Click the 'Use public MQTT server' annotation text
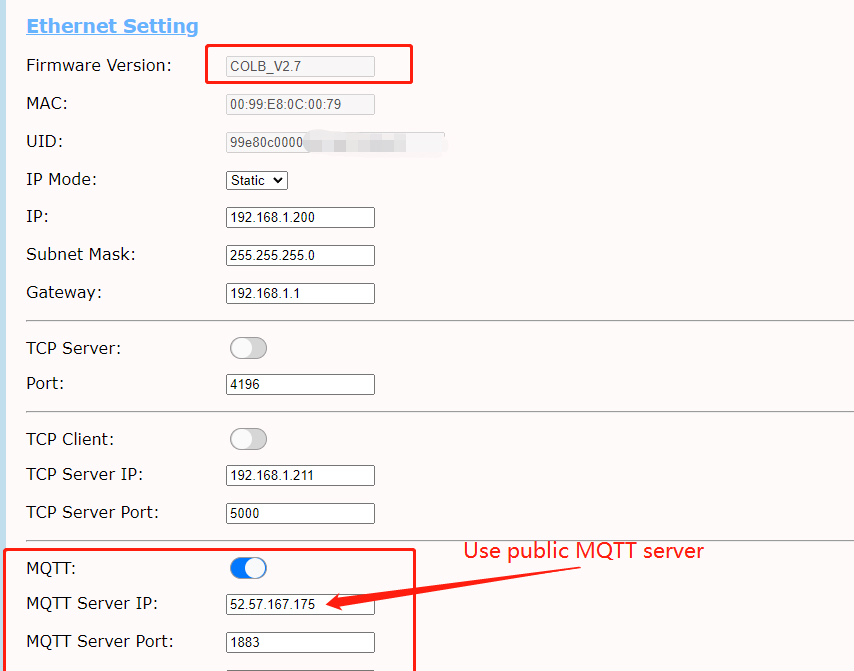The height and width of the screenshot is (671, 854). [x=583, y=551]
